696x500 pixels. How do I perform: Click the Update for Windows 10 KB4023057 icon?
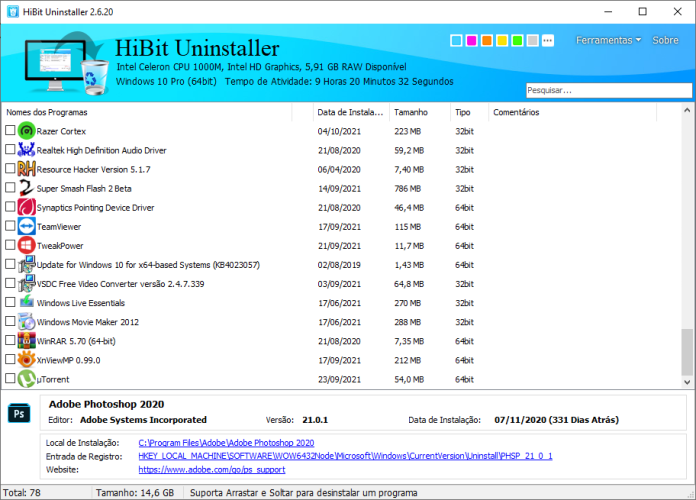click(x=27, y=265)
